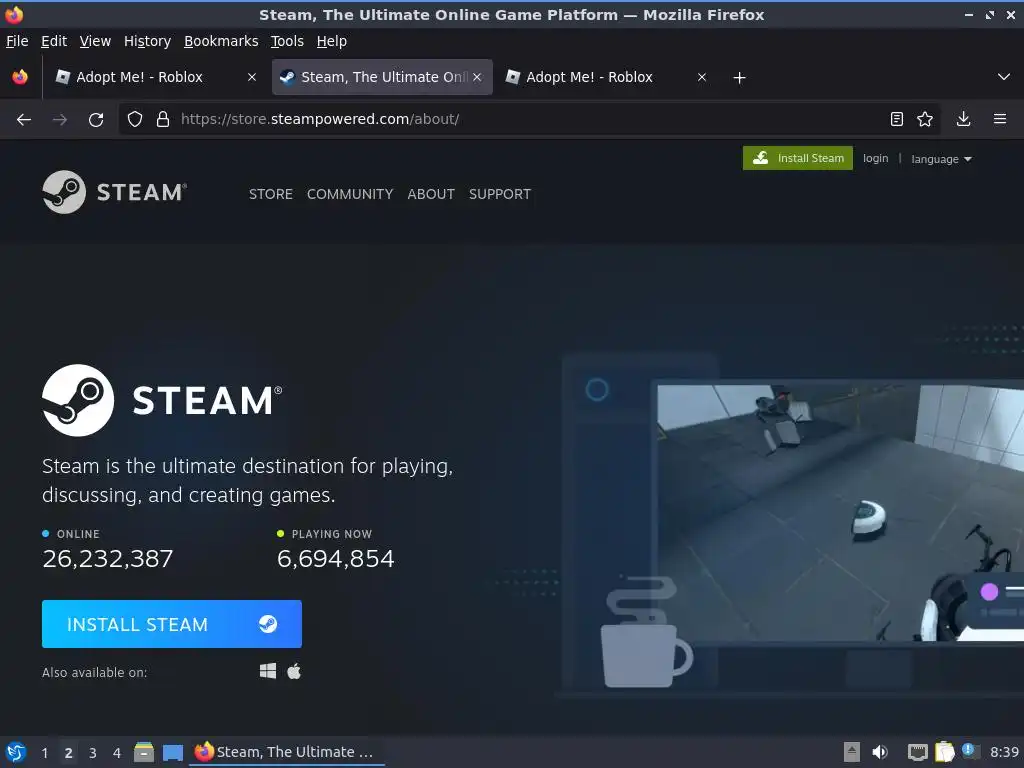Screen dimensions: 1024x768
Task: Open the taskbar start menu icon
Action: click(x=16, y=752)
